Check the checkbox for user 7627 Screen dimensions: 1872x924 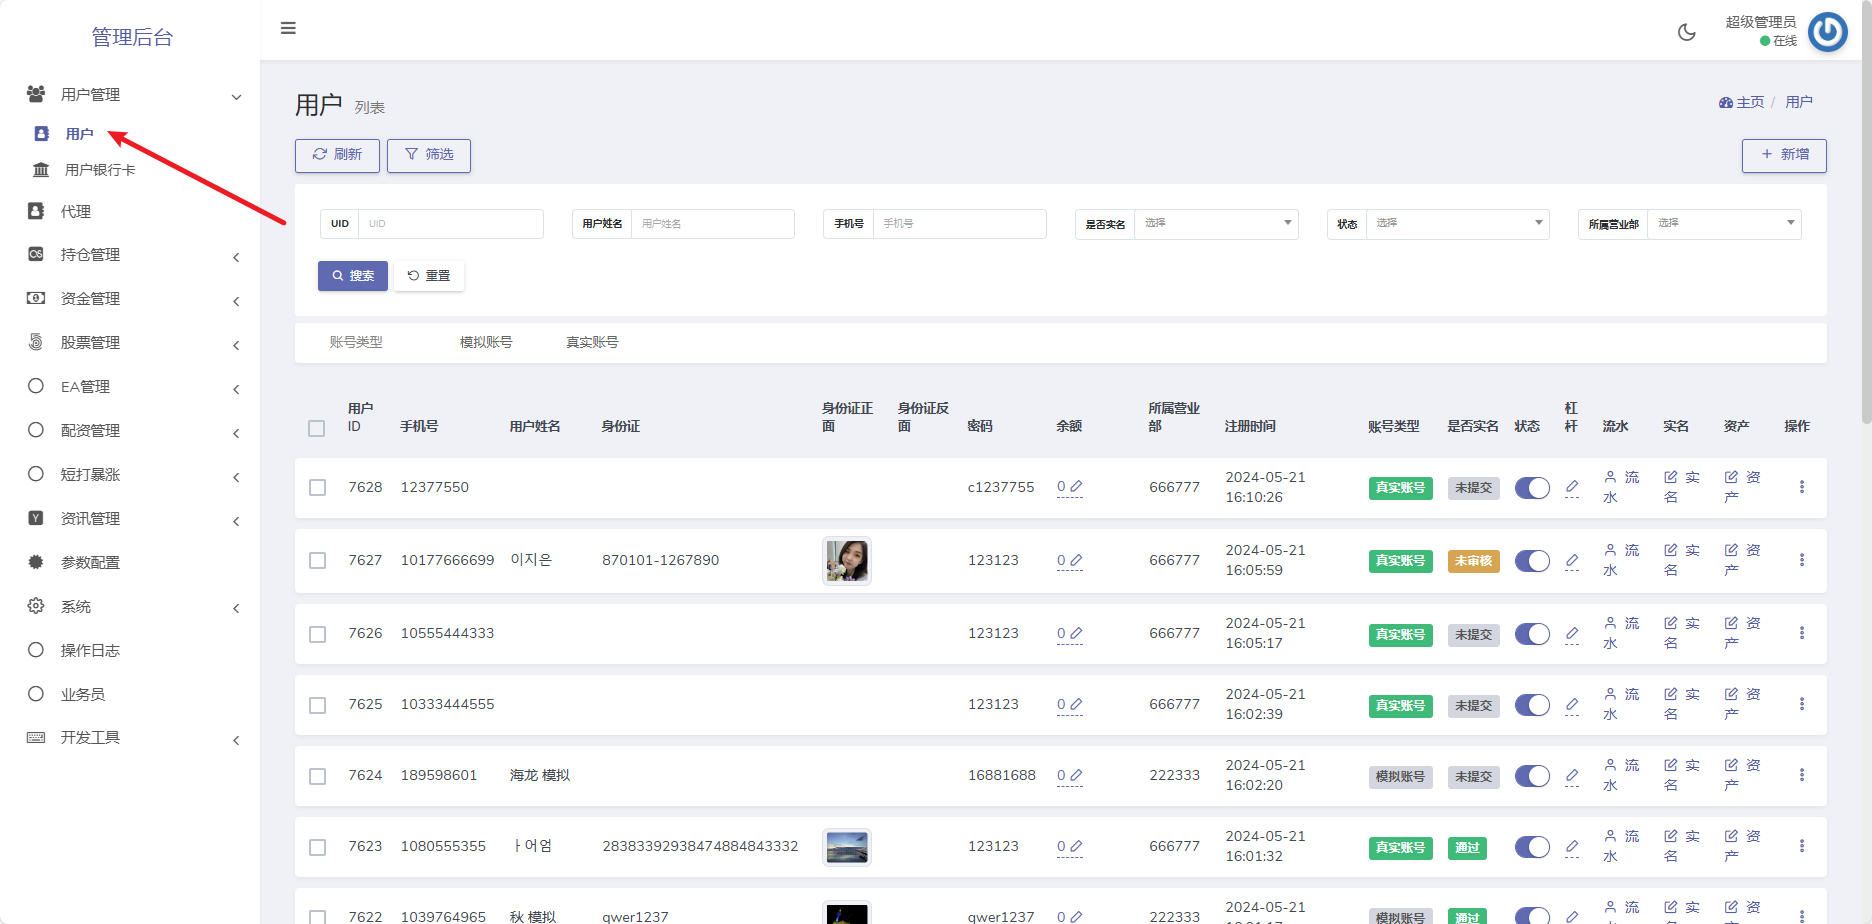coord(318,561)
